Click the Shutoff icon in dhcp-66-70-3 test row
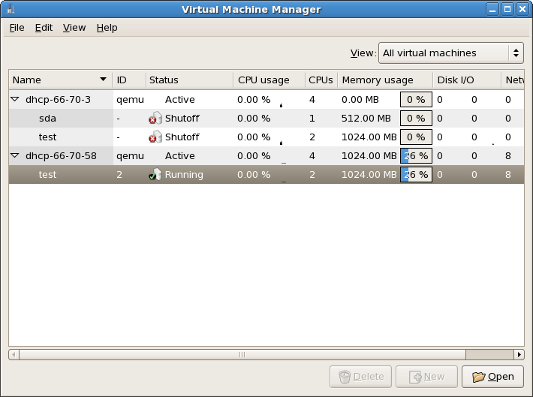Image resolution: width=533 pixels, height=397 pixels. click(155, 137)
